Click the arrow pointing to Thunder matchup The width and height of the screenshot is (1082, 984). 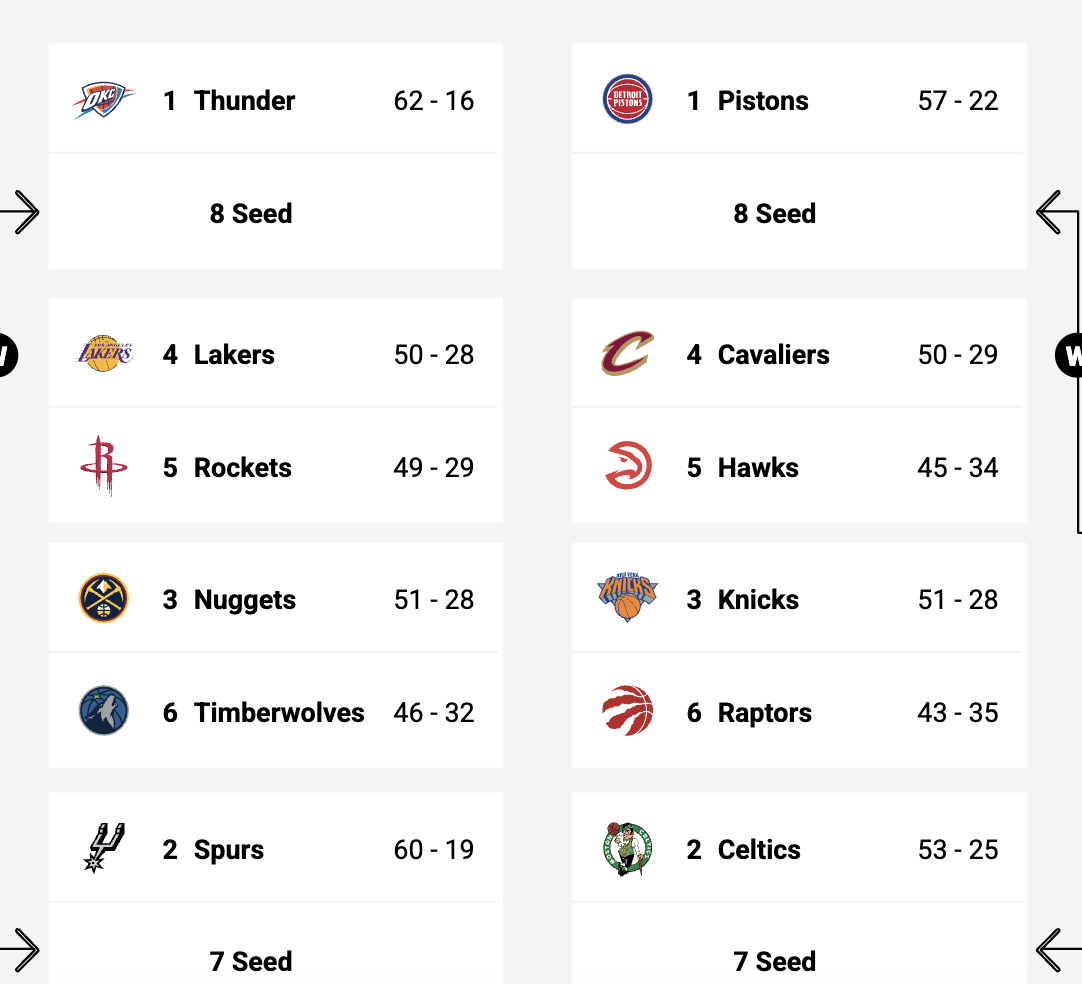(22, 212)
